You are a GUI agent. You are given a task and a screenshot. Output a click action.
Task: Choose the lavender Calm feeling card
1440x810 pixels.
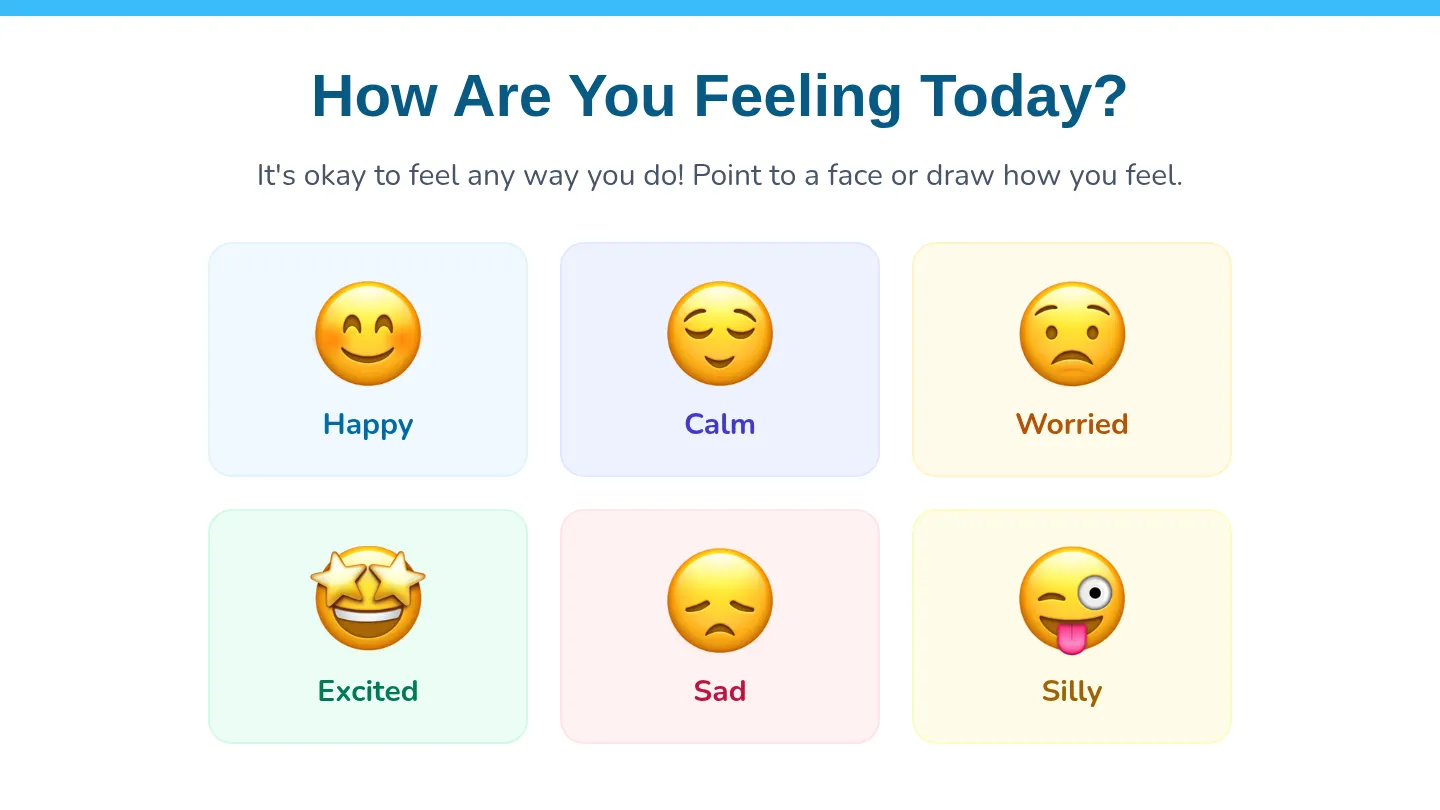(x=720, y=359)
